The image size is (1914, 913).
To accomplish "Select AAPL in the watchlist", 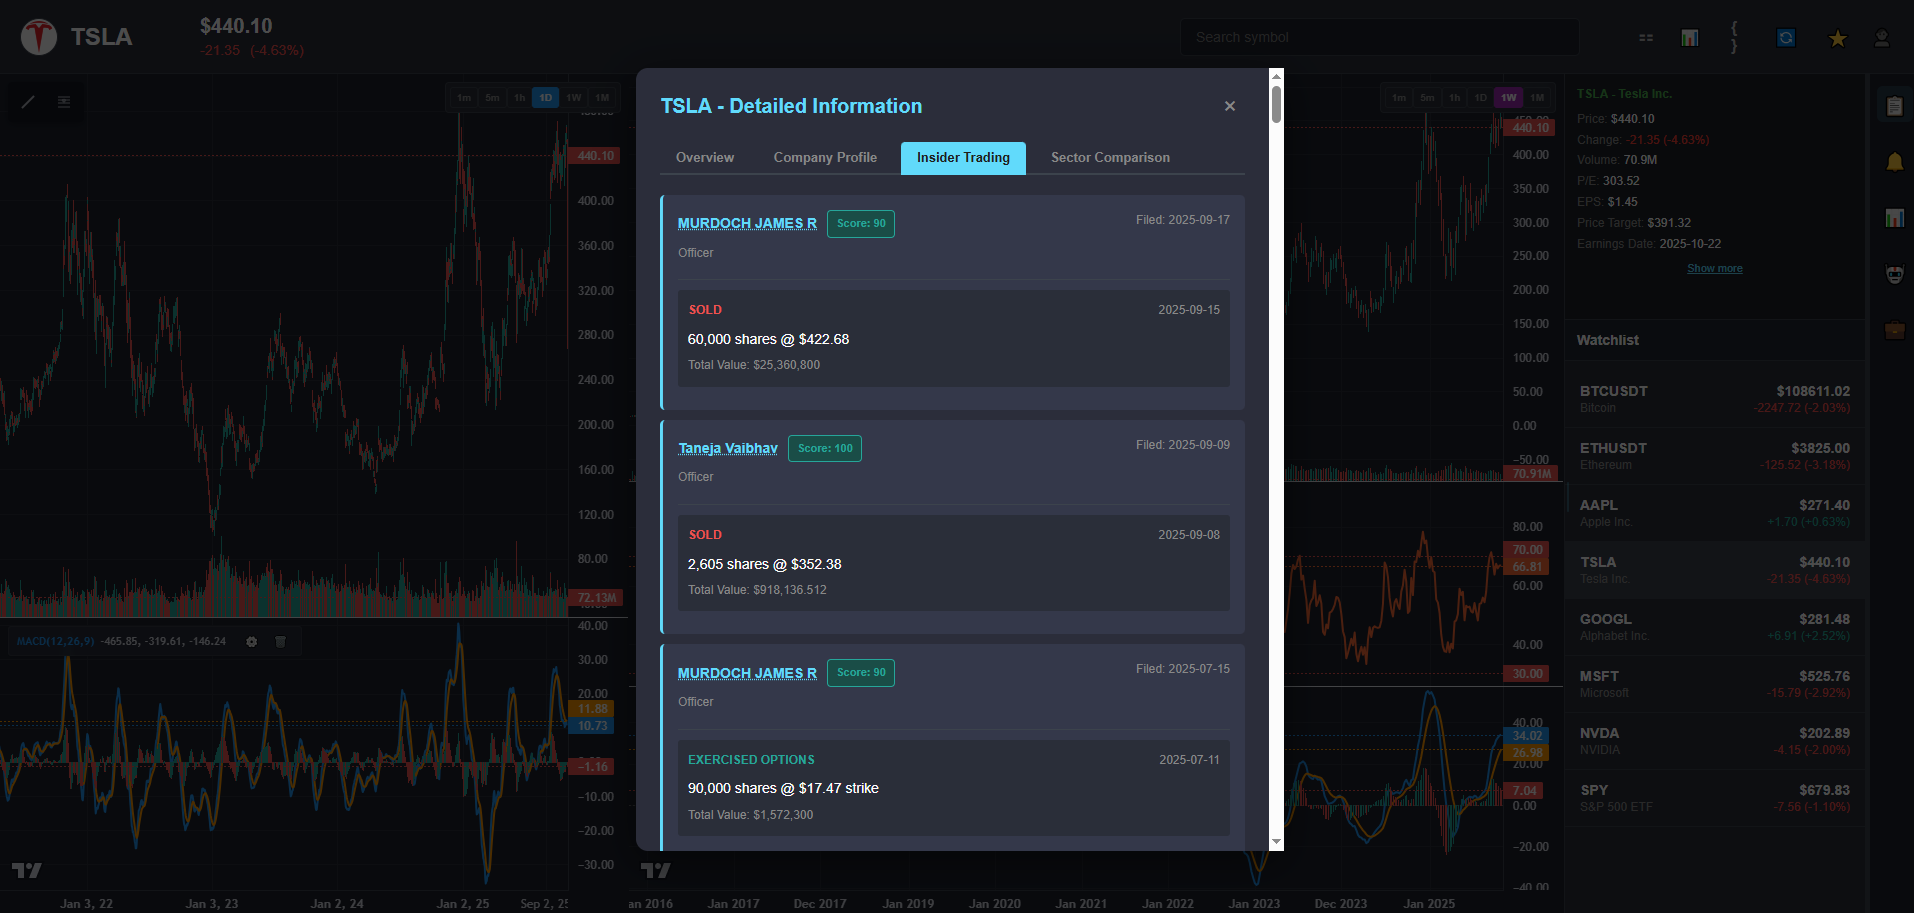I will (x=1714, y=513).
